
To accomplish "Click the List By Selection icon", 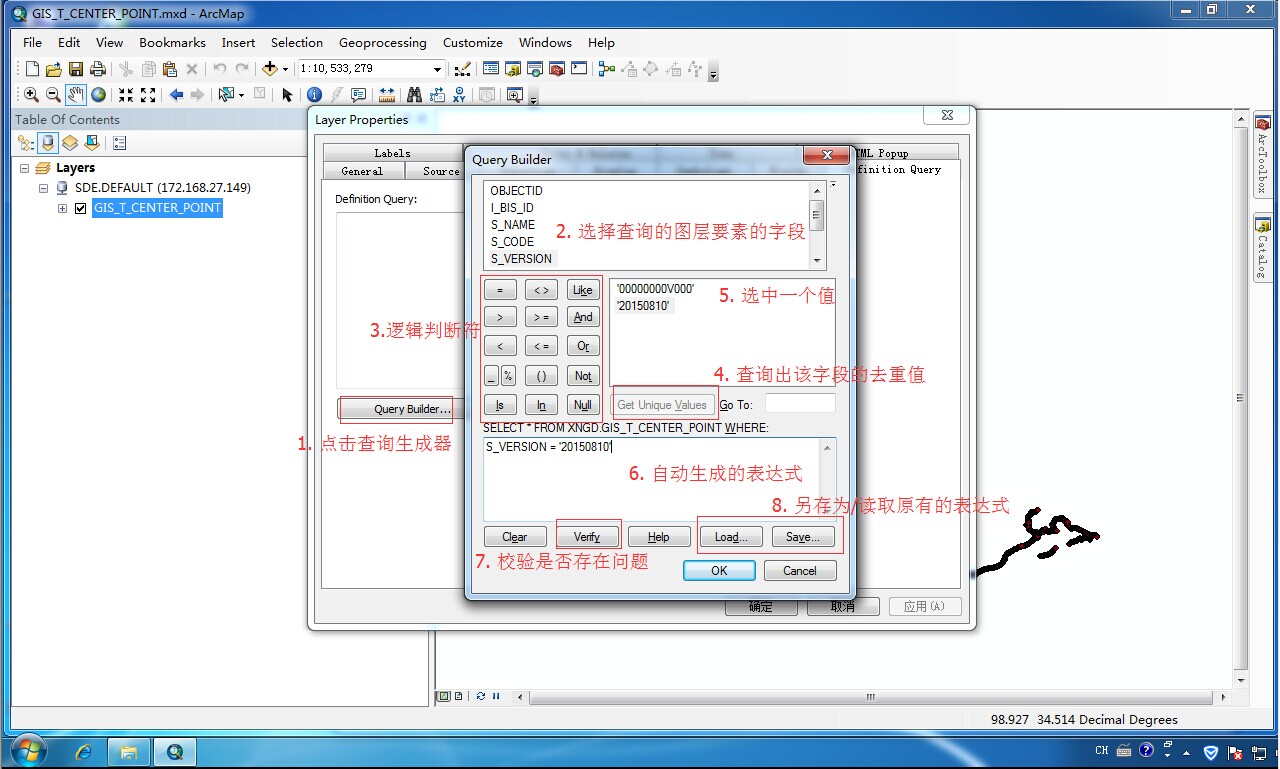I will click(92, 143).
